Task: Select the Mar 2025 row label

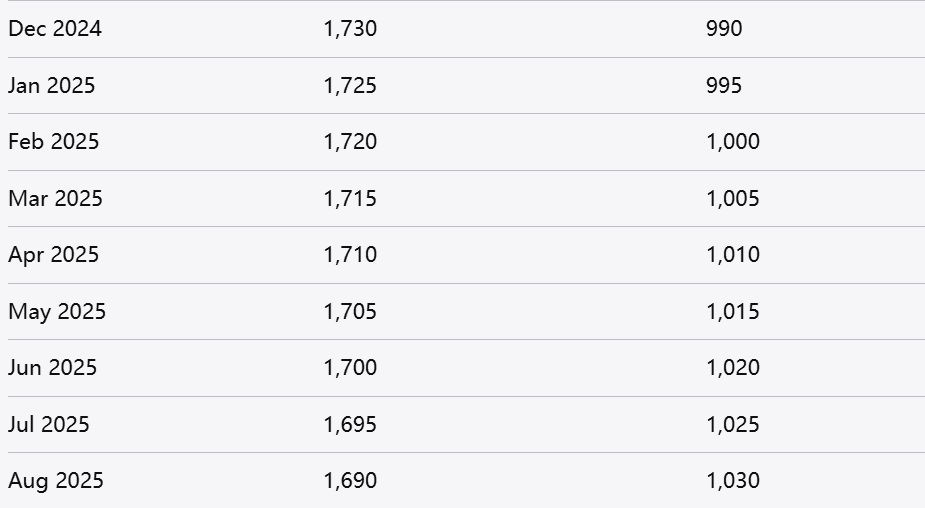Action: [55, 198]
